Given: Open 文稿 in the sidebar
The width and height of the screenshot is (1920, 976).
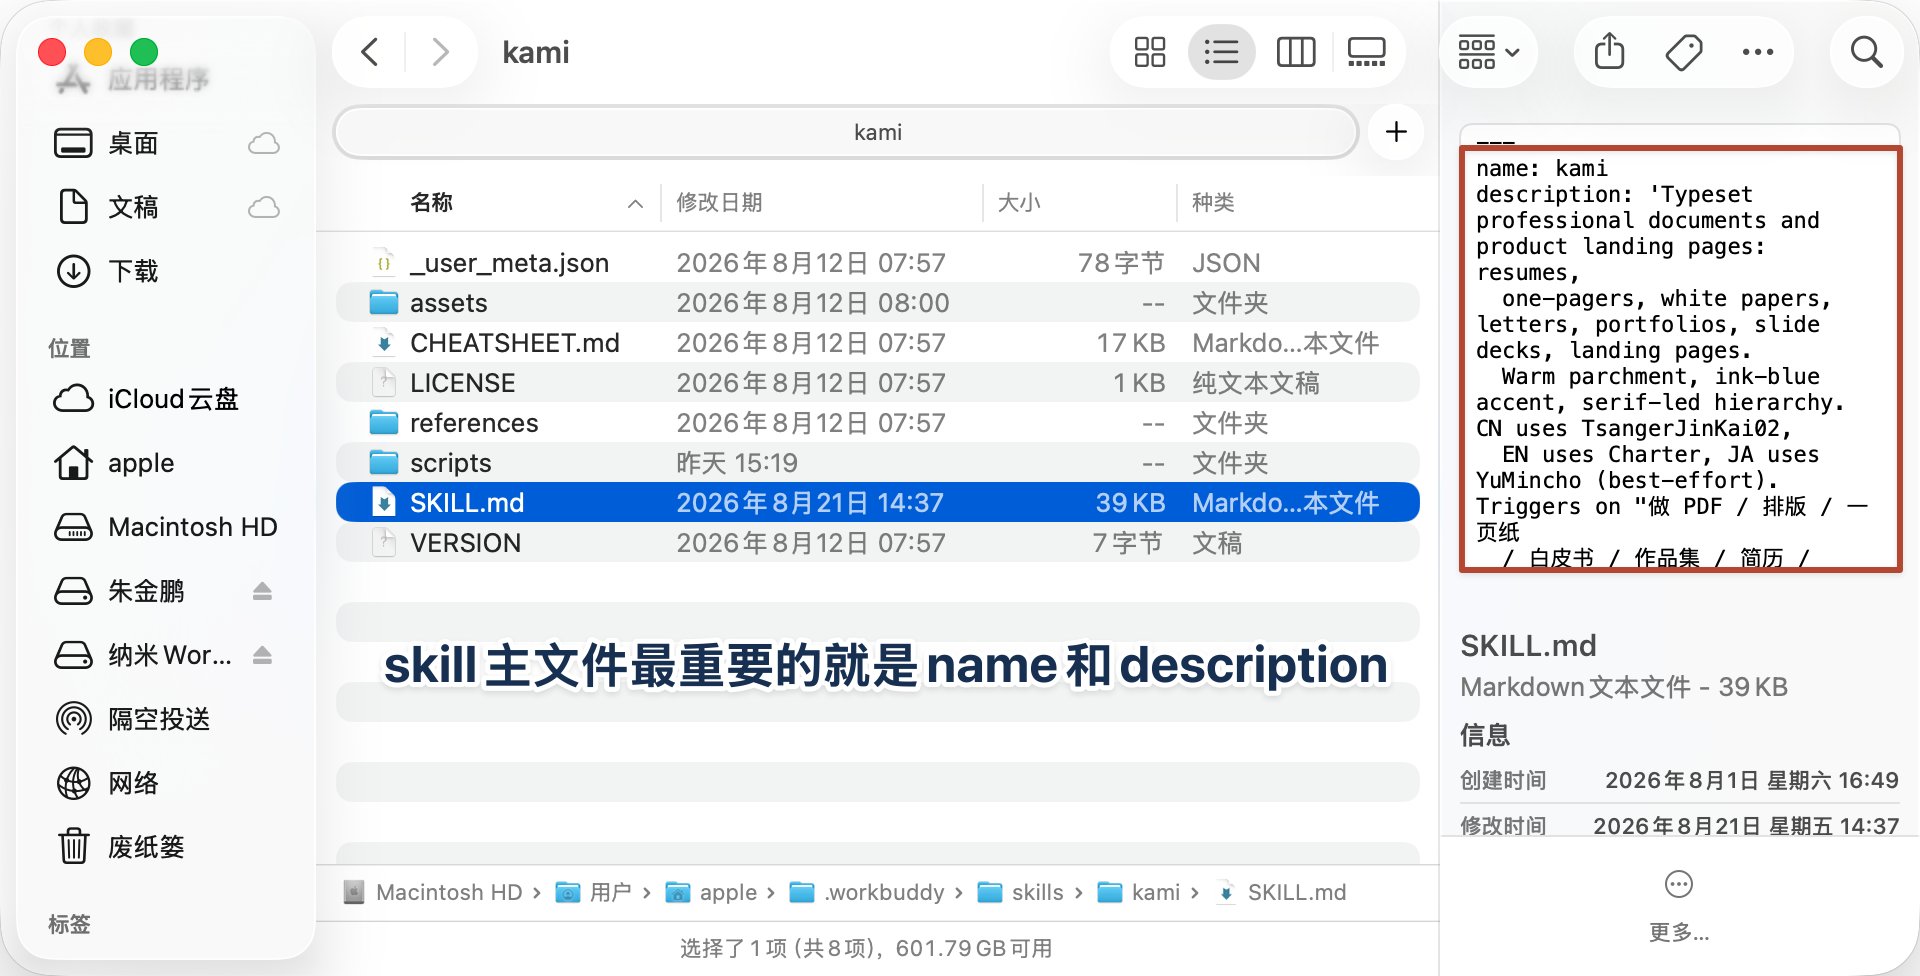Looking at the screenshot, I should coord(133,207).
